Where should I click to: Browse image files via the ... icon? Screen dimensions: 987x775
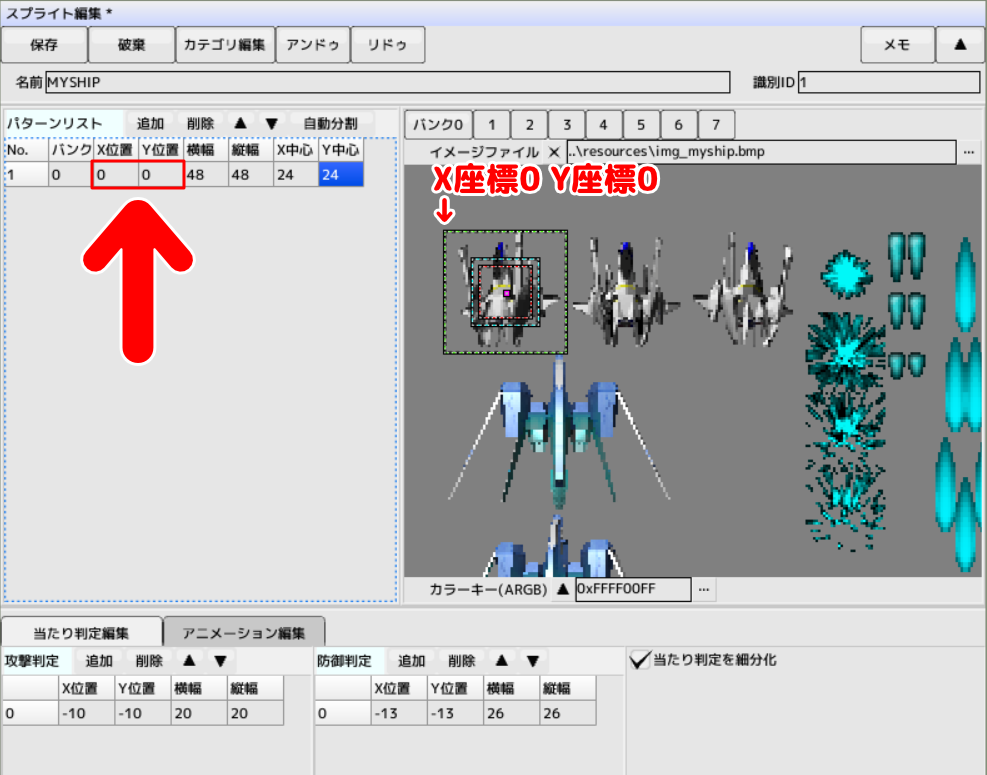968,152
